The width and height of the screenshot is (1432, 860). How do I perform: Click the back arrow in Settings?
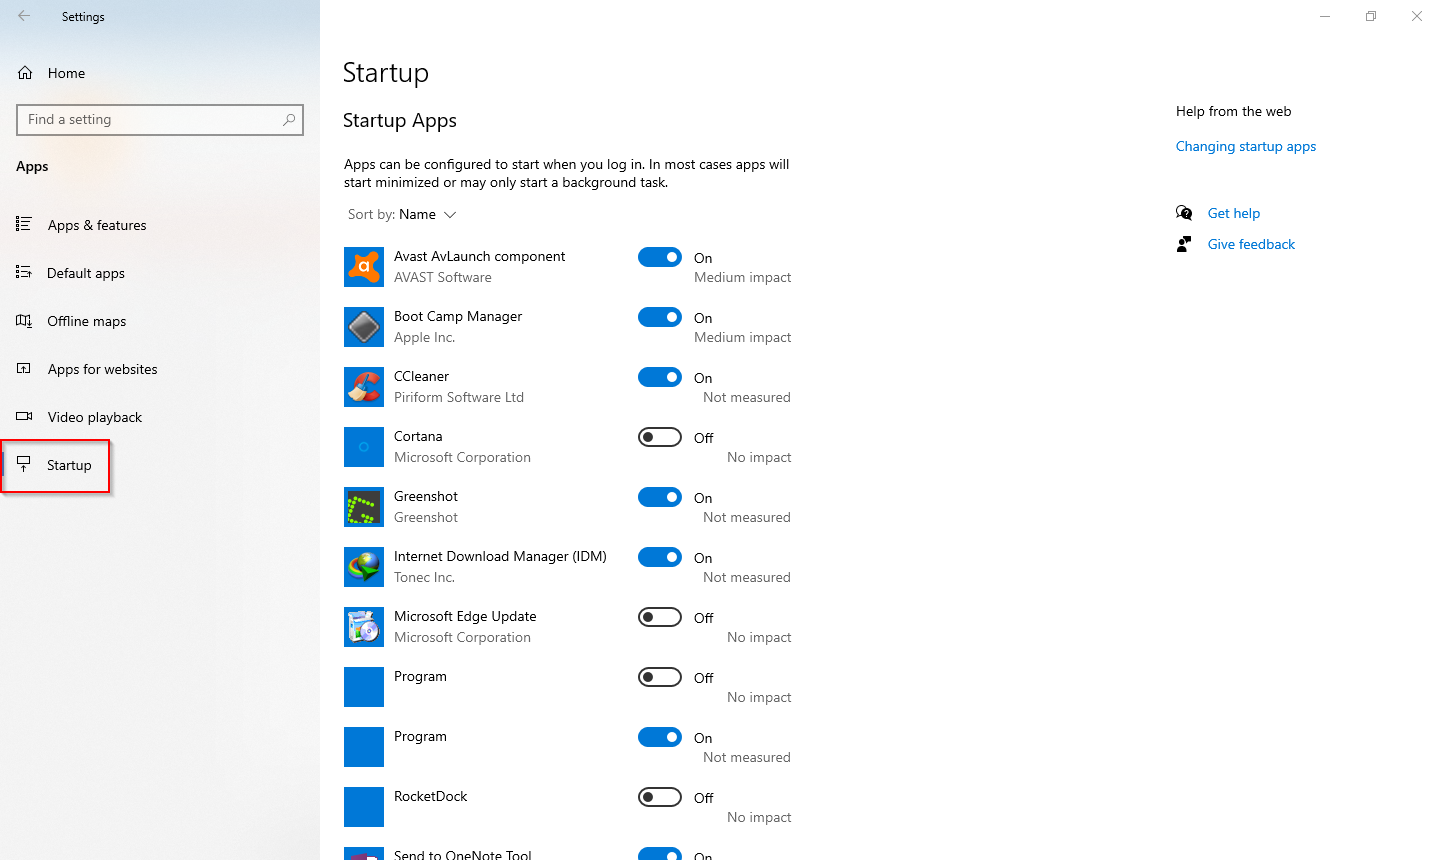click(x=24, y=16)
